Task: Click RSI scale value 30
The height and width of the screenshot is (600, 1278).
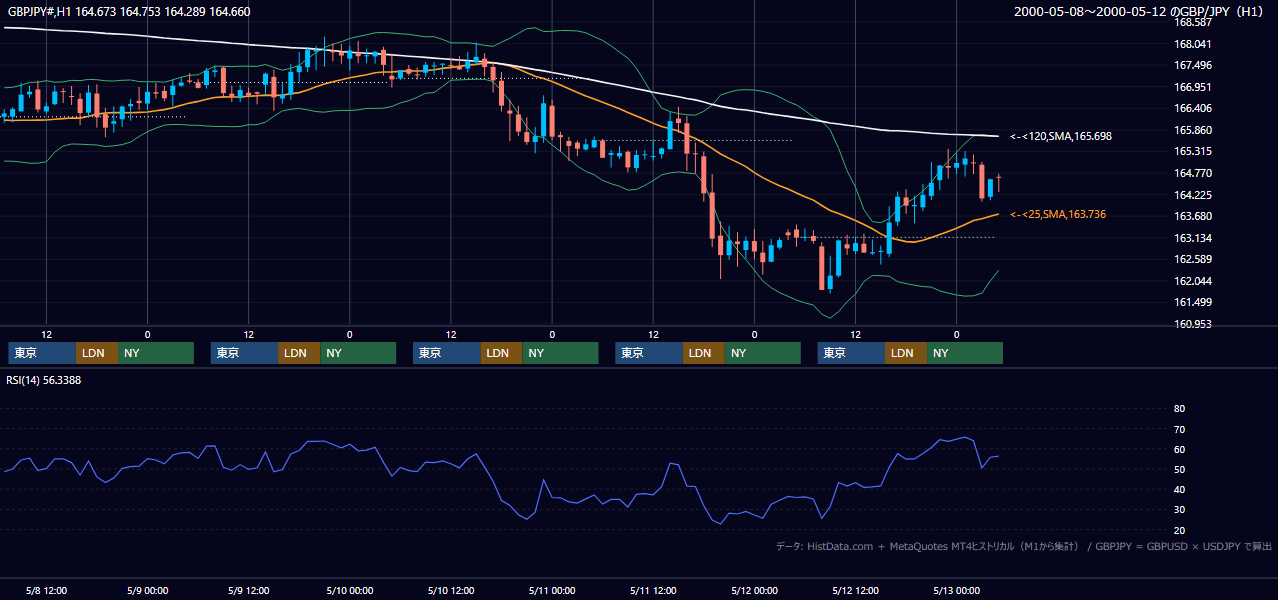Action: pyautogui.click(x=1179, y=510)
